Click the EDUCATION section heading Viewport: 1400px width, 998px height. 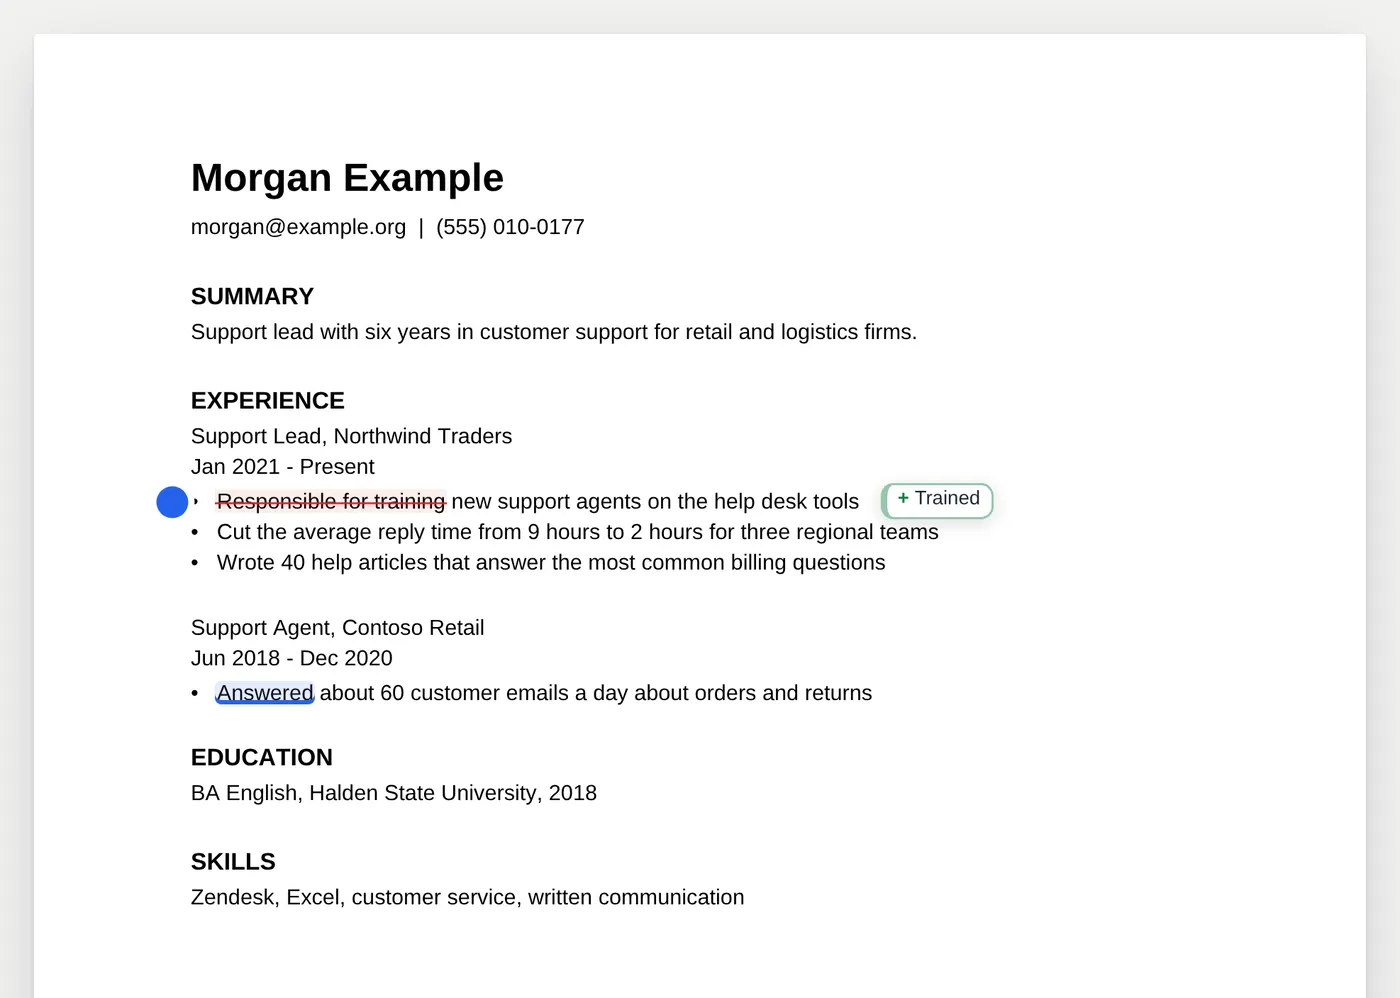pyautogui.click(x=261, y=757)
